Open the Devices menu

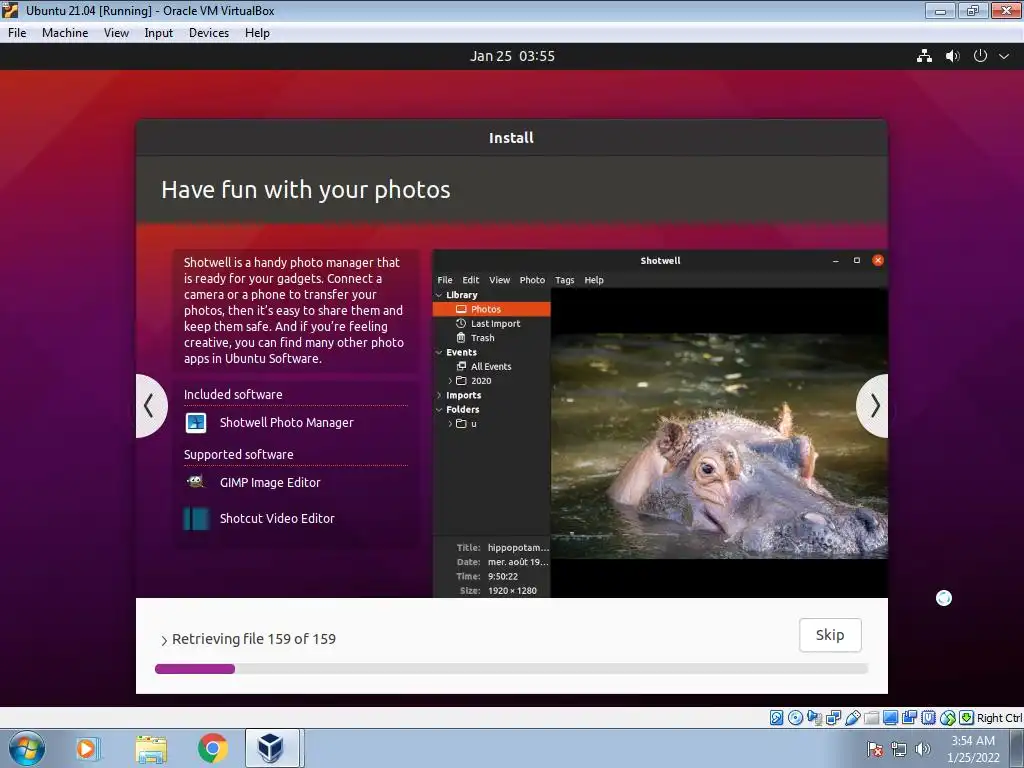208,33
